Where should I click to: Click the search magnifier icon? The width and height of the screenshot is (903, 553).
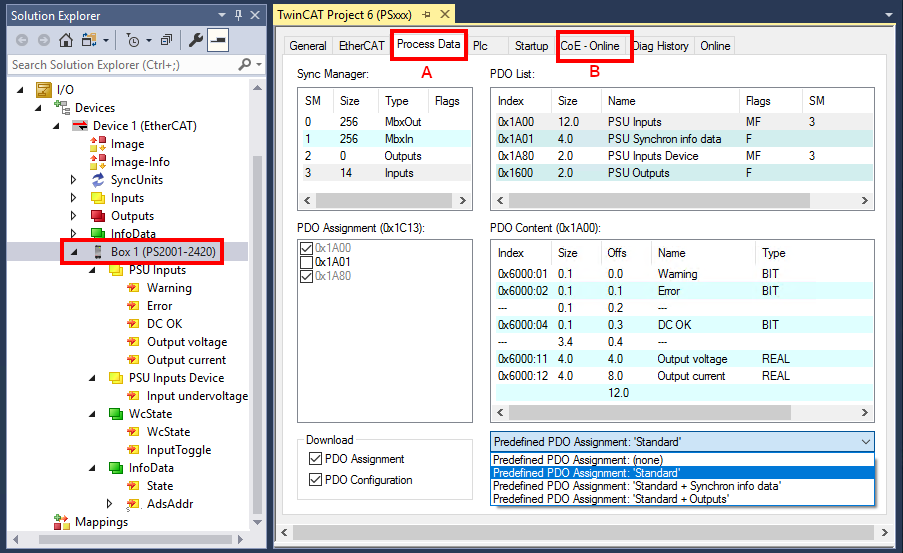coord(245,65)
